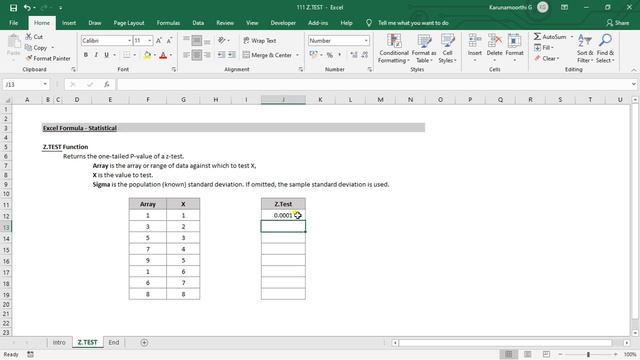Open the borders dropdown
Viewport: 640px width, 360px height.
point(134,55)
